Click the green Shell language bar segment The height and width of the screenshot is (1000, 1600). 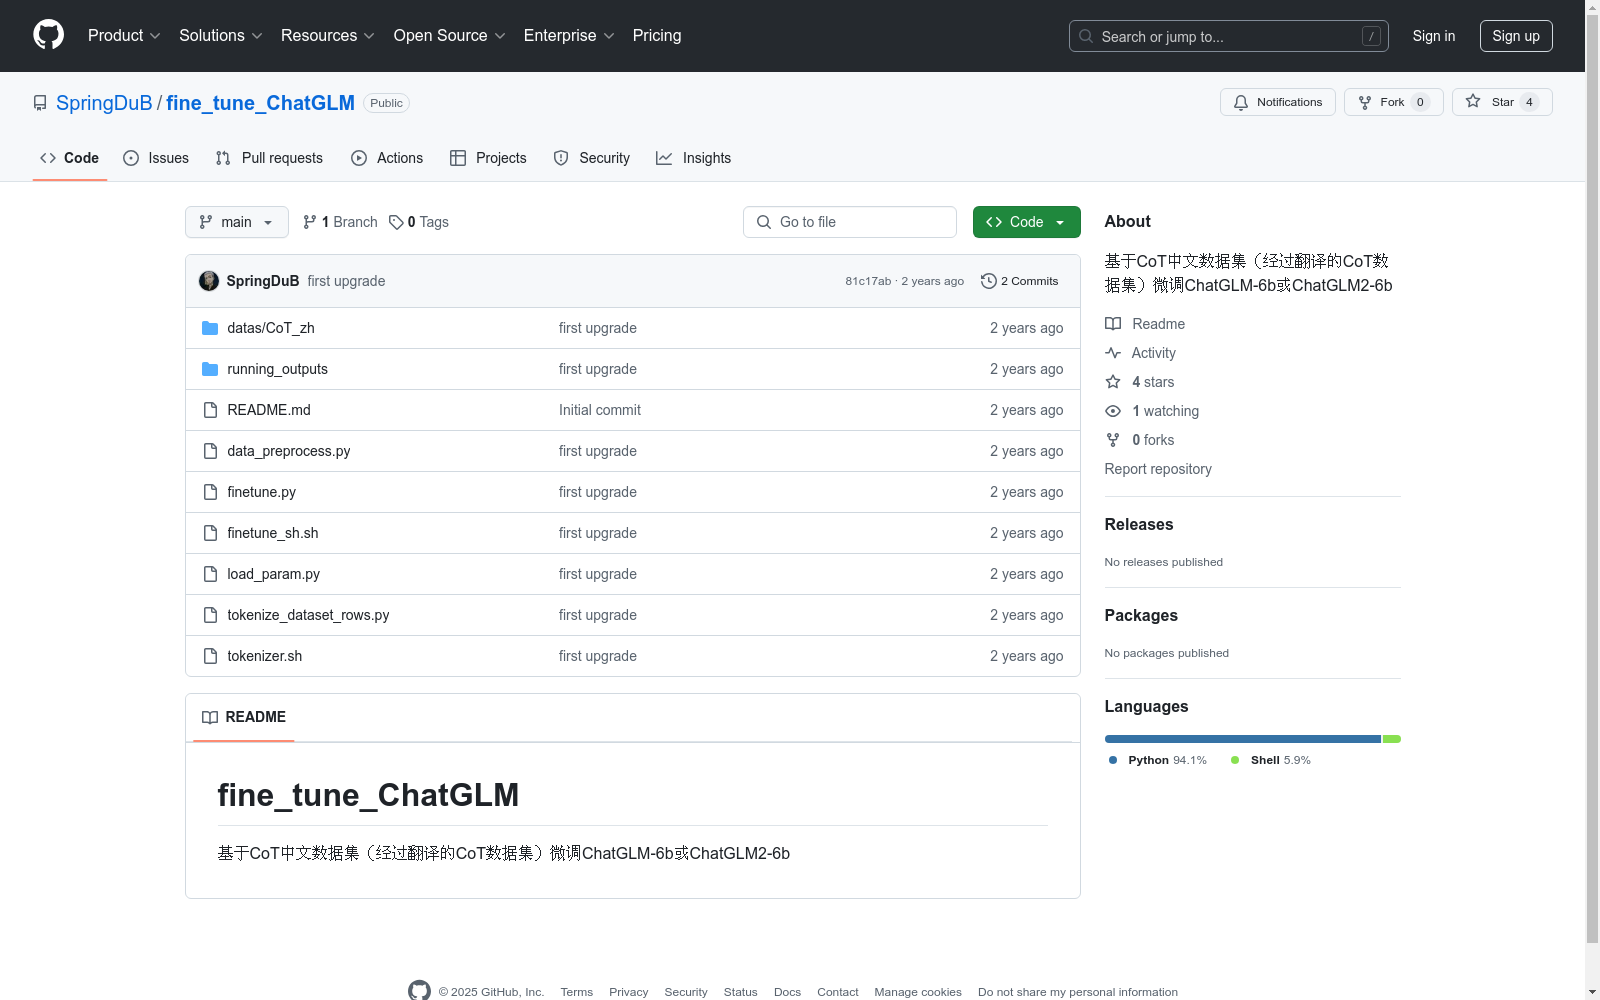[x=1392, y=739]
